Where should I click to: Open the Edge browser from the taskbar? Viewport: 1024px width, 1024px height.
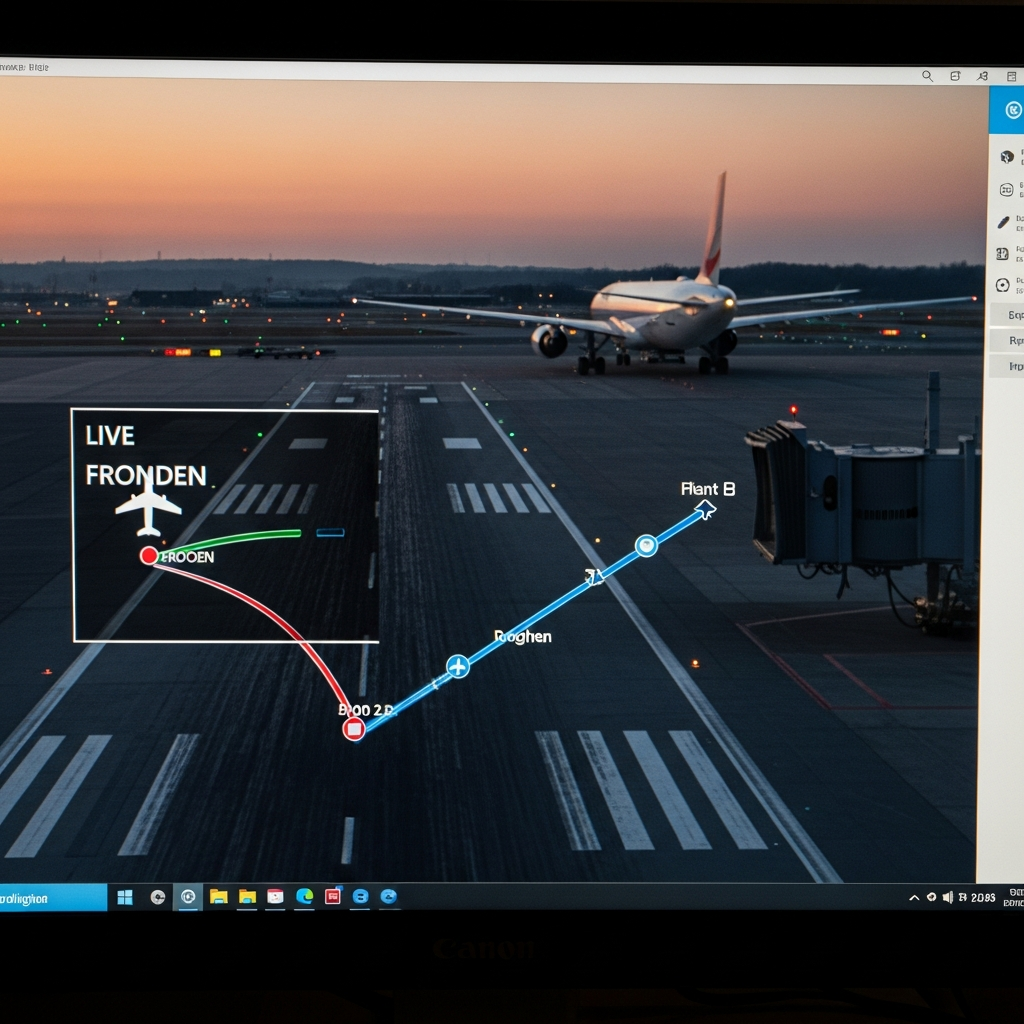click(303, 898)
